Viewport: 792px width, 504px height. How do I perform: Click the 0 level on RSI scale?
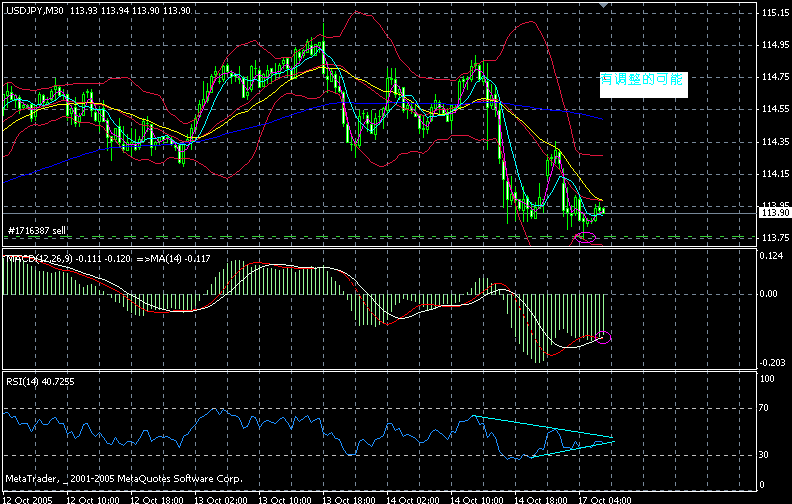762,485
